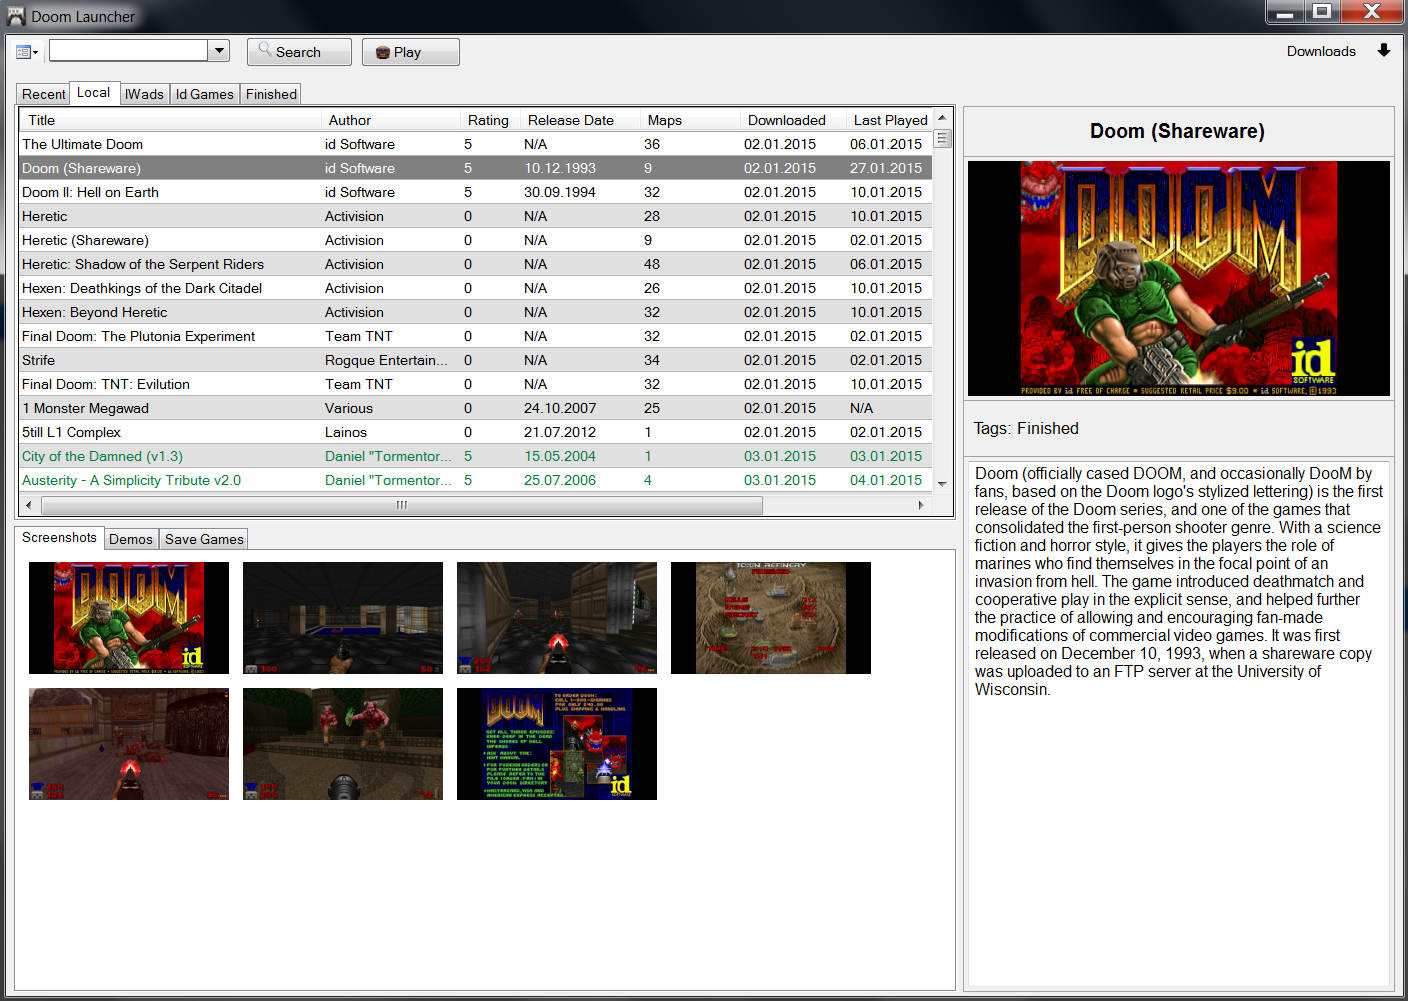
Task: Select Austerity - A Simplicity Tribute v2.0
Action: coord(476,480)
